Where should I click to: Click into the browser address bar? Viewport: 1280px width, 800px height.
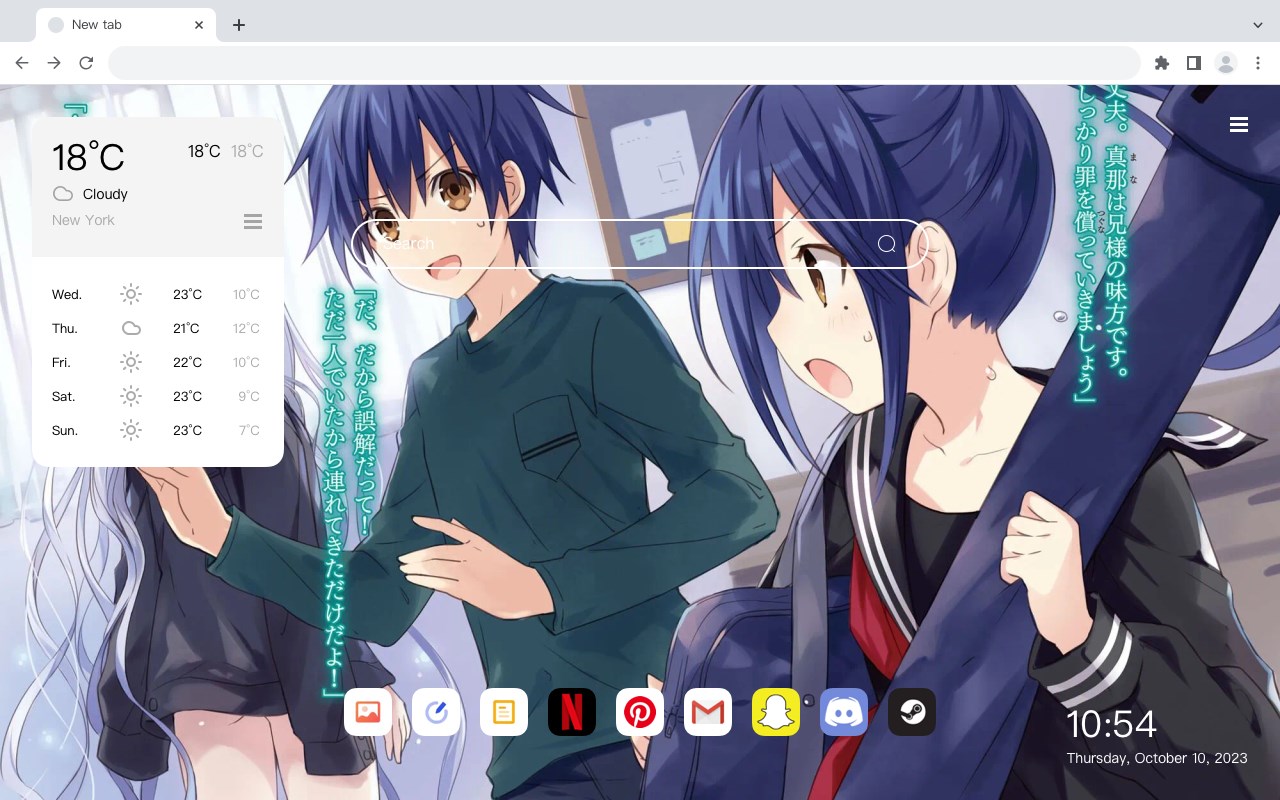(624, 63)
